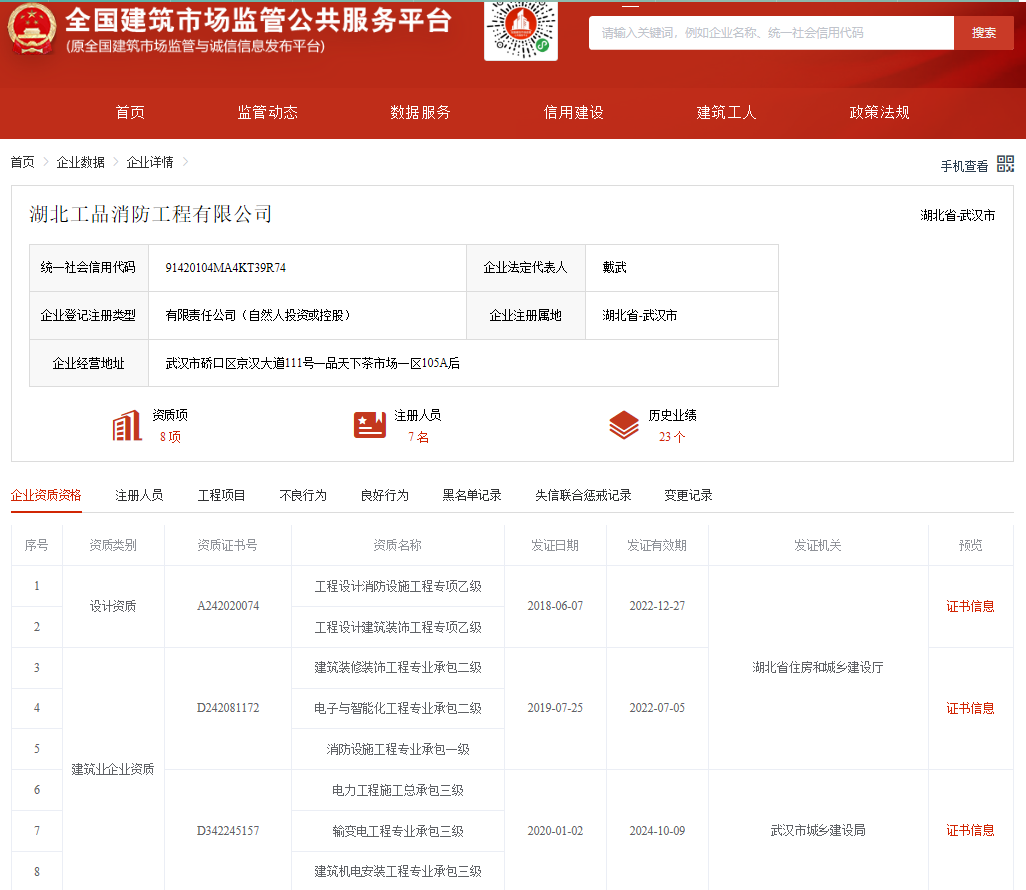Click issuing authority 湖北省住房和城乡建设厅
Viewport: 1026px width, 890px height.
tap(818, 668)
